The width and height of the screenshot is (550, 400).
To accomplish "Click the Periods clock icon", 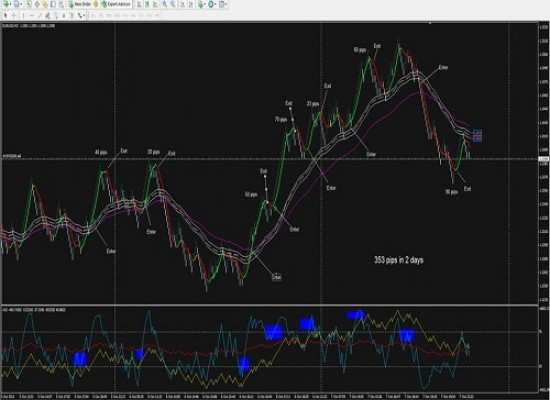I will [211, 4].
